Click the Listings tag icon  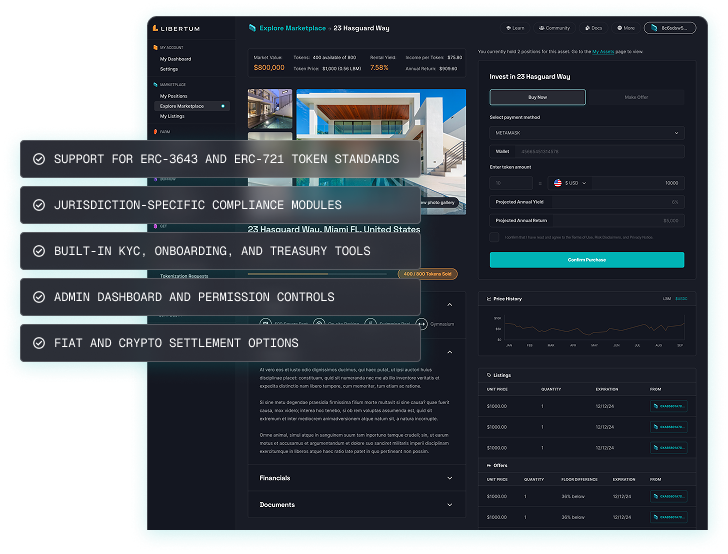coord(487,375)
